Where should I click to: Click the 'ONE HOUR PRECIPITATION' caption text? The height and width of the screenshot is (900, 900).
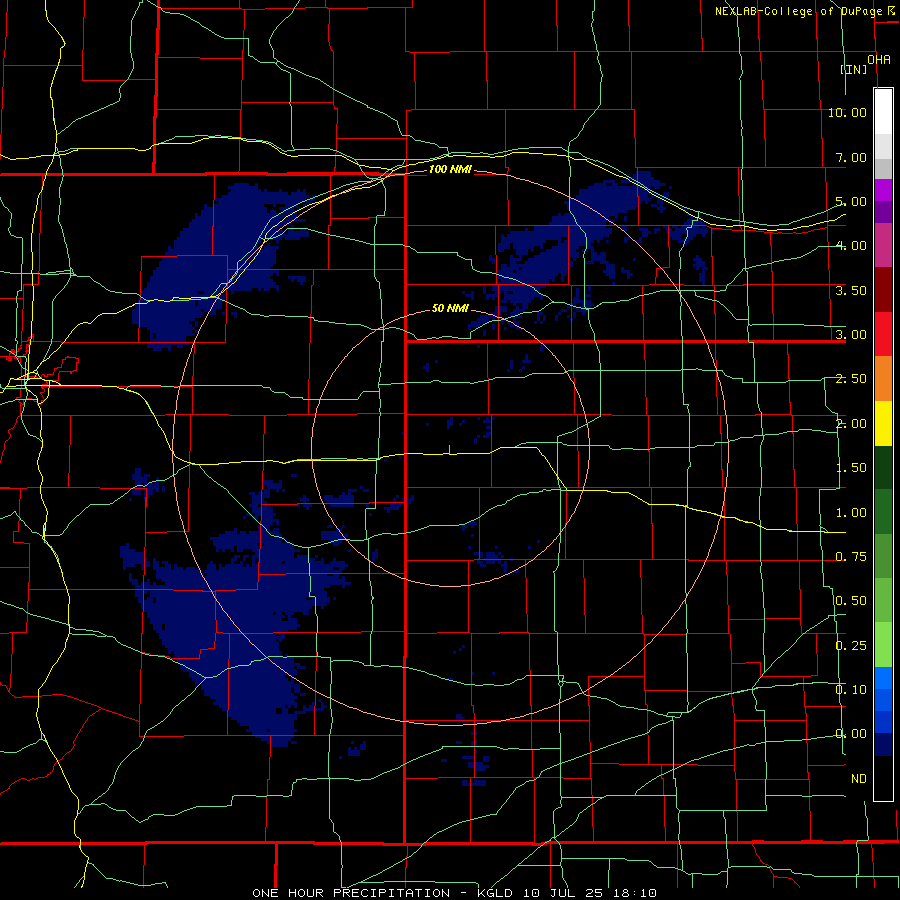(351, 893)
